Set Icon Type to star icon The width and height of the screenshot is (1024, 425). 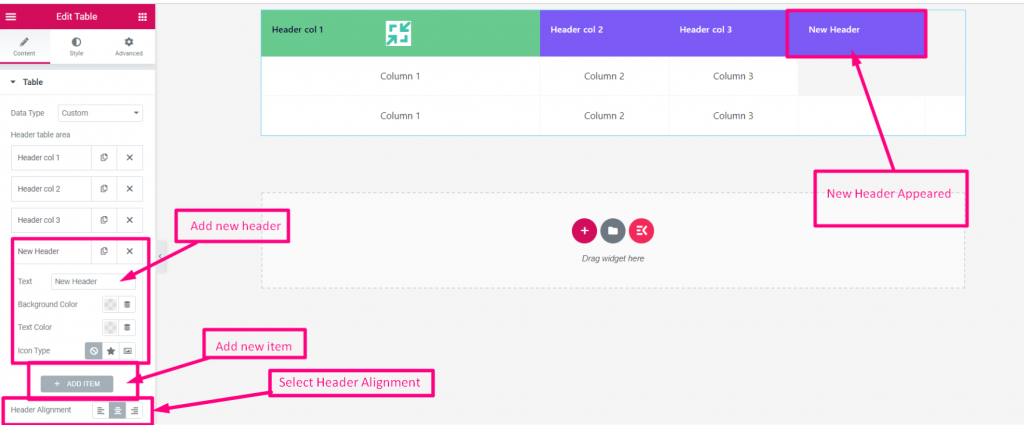point(111,351)
